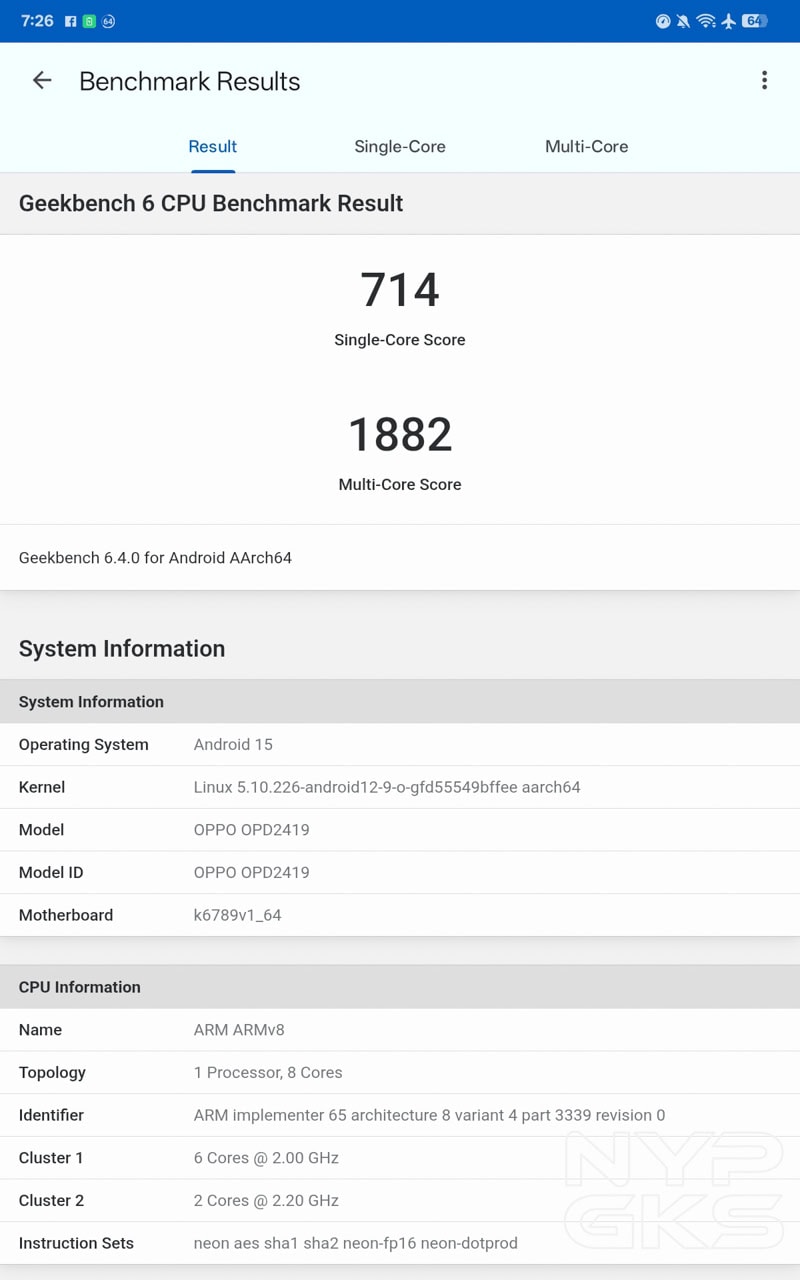Tap the muted bell icon in status bar
This screenshot has width=800, height=1280.
[683, 21]
